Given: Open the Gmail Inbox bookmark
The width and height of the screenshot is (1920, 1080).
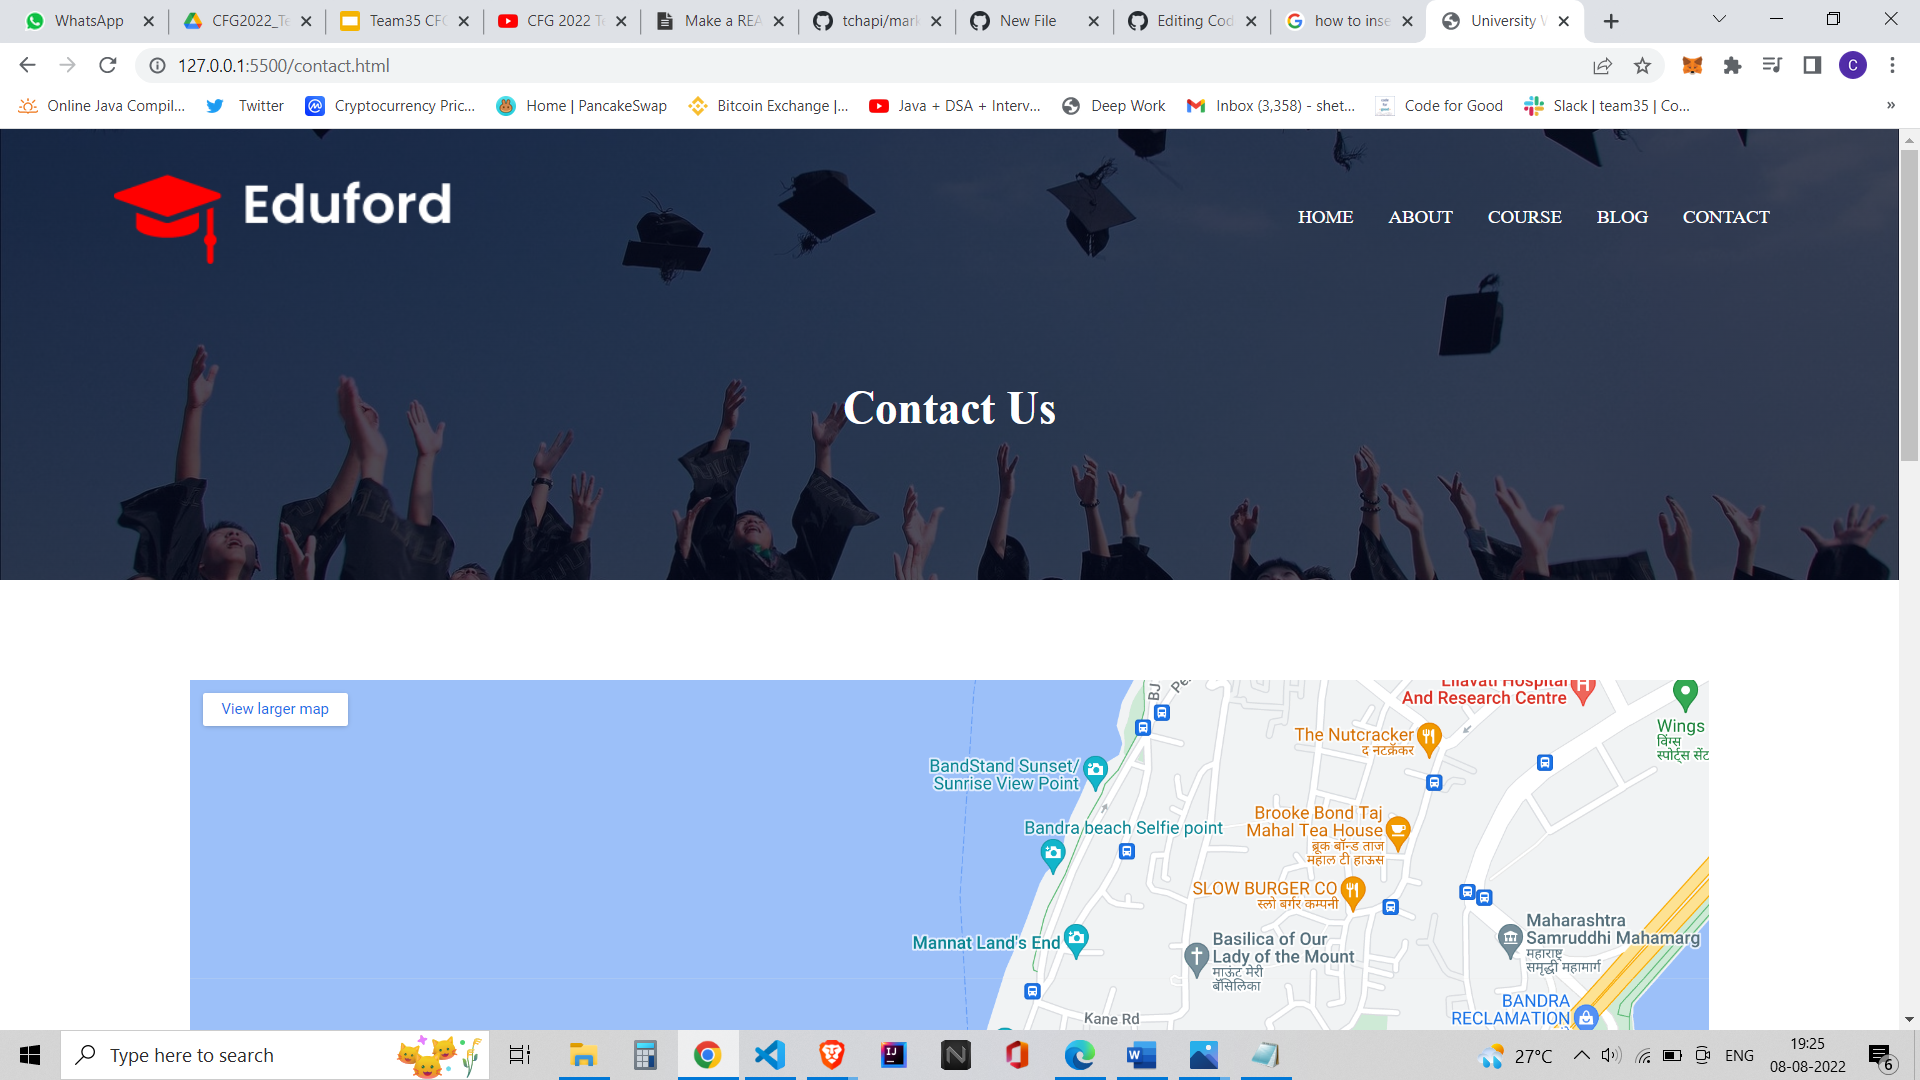Looking at the screenshot, I should click(1270, 105).
